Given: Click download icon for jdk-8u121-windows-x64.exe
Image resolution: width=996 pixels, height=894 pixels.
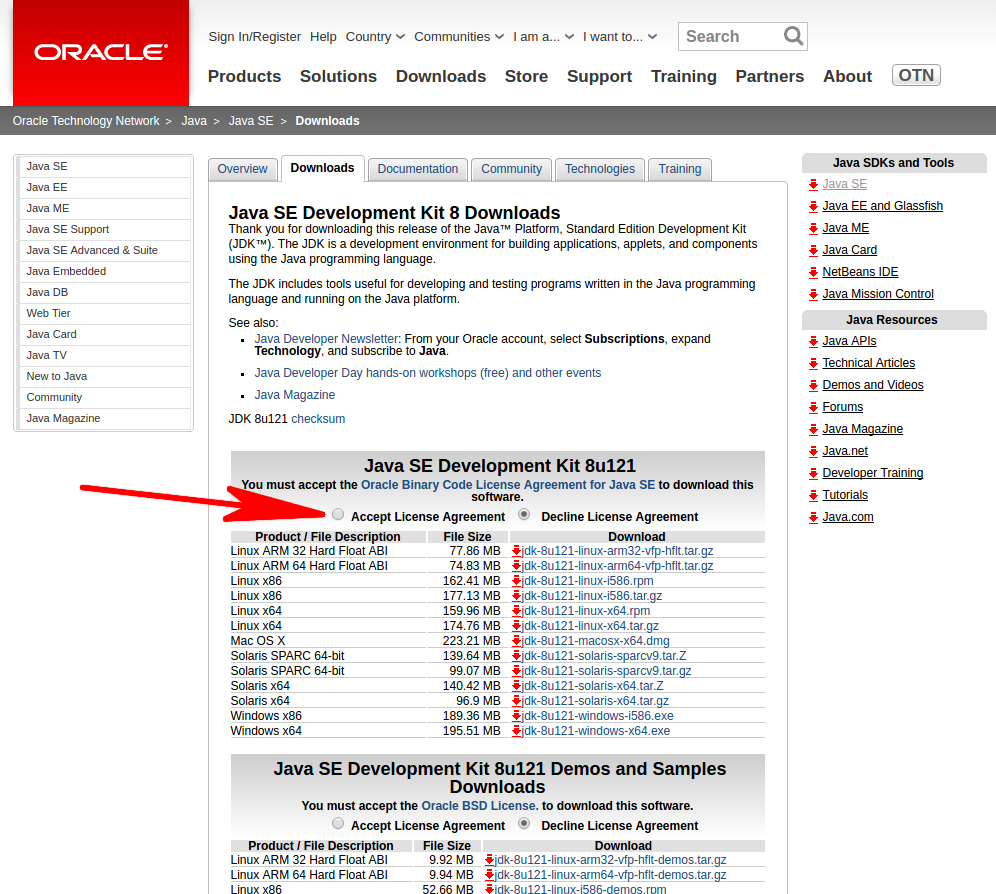Looking at the screenshot, I should 516,731.
